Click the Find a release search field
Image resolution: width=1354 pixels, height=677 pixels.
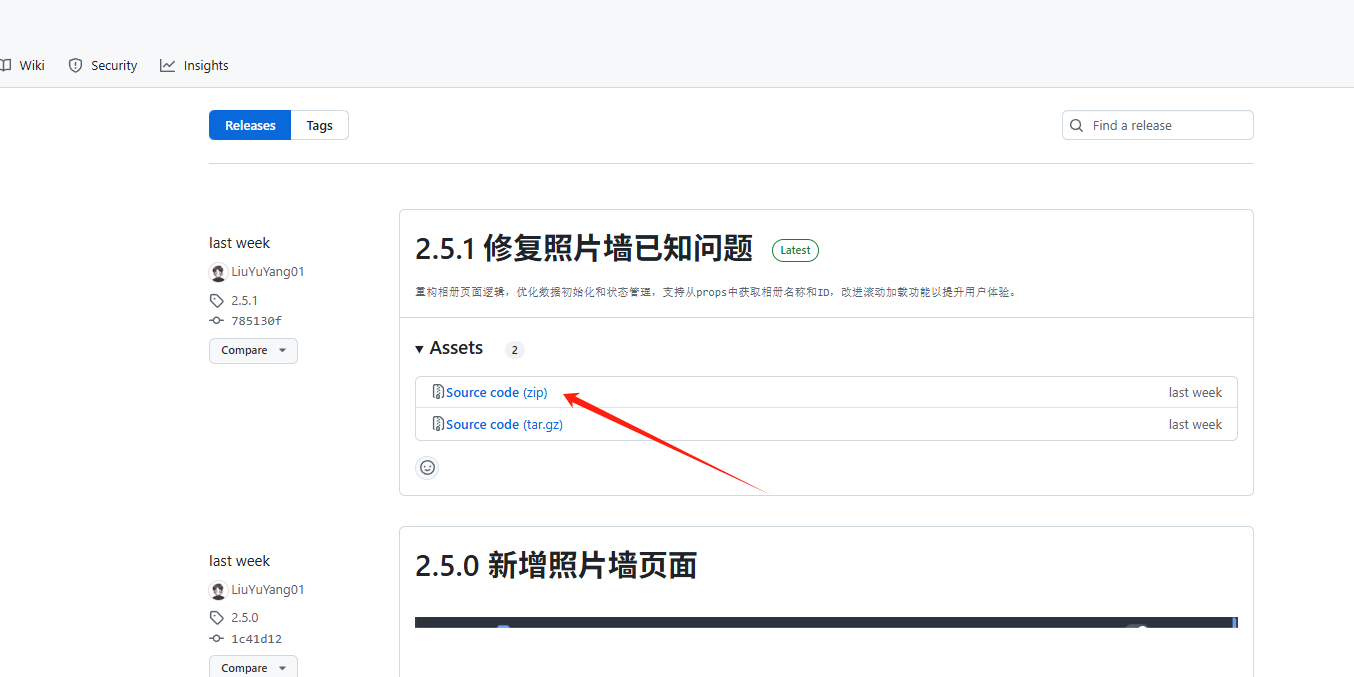pyautogui.click(x=1165, y=125)
